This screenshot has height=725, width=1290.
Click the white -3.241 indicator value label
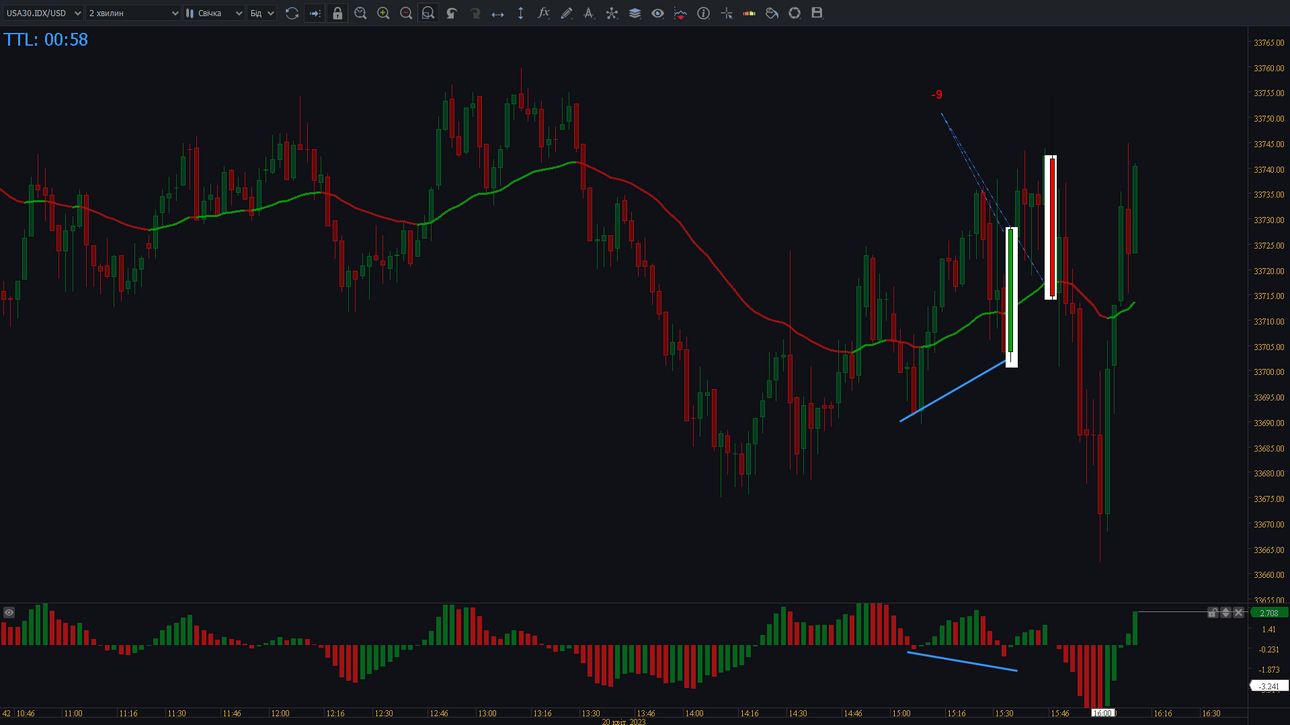tap(1268, 686)
